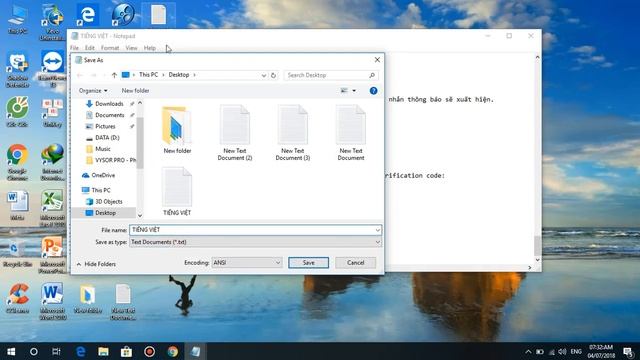Open Microsoft Store from the taskbar

tap(126, 351)
